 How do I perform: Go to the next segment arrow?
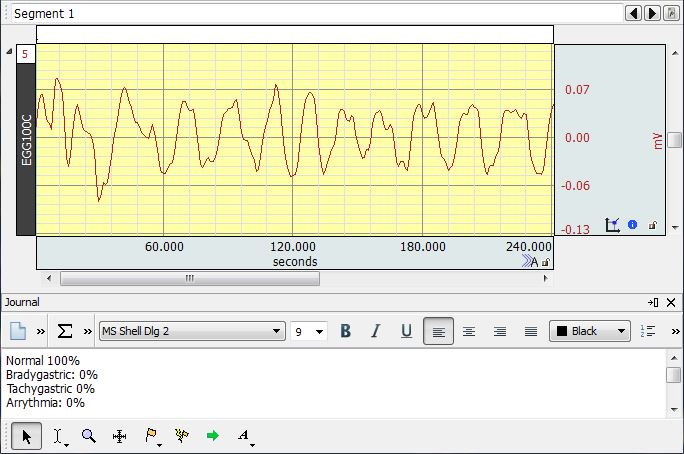[652, 14]
